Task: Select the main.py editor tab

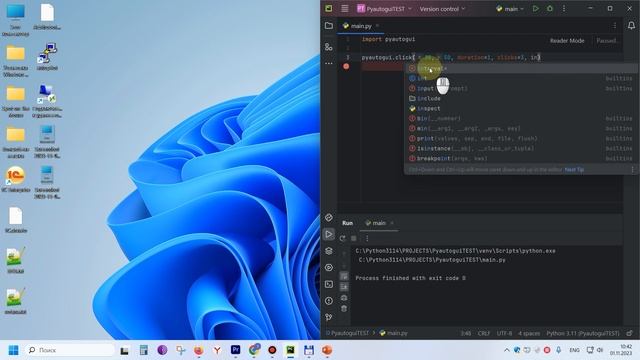Action: click(x=358, y=26)
